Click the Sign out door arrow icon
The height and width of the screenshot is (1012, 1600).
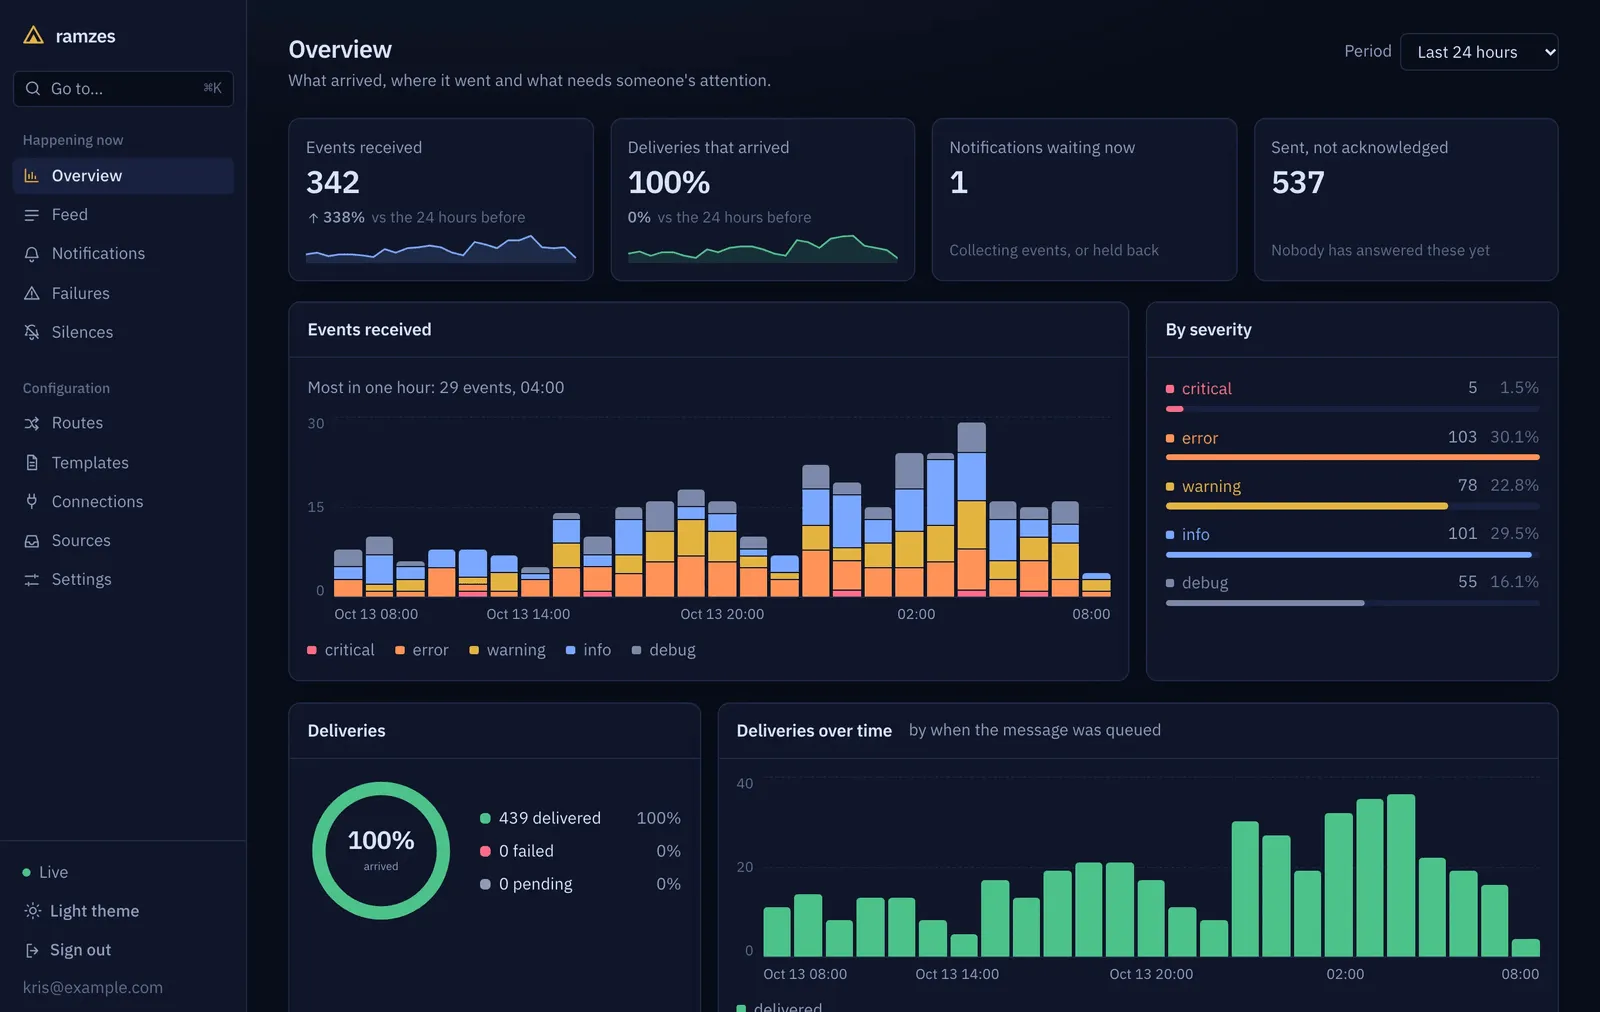[x=32, y=950]
